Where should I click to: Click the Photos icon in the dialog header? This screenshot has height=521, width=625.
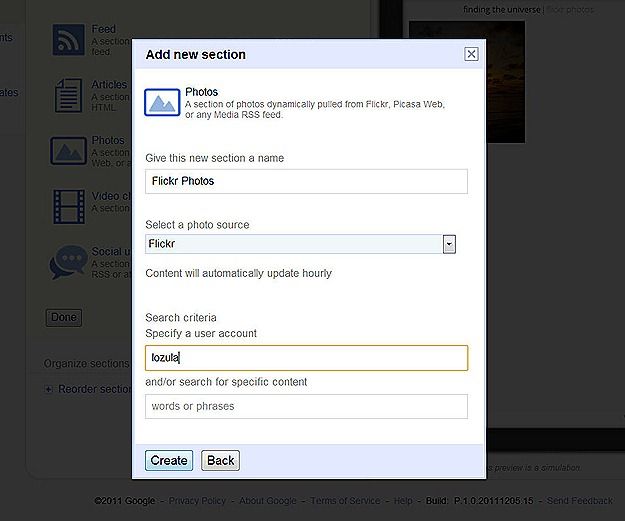(162, 102)
